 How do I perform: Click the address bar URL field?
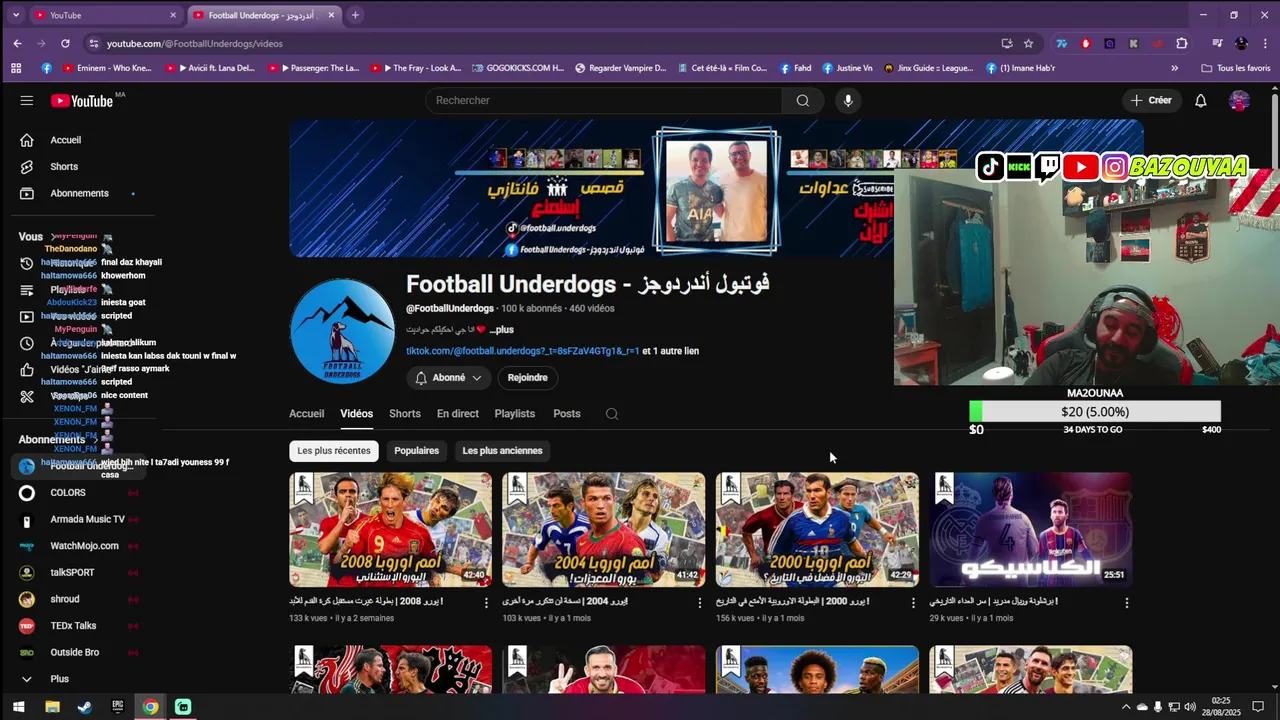[x=540, y=43]
